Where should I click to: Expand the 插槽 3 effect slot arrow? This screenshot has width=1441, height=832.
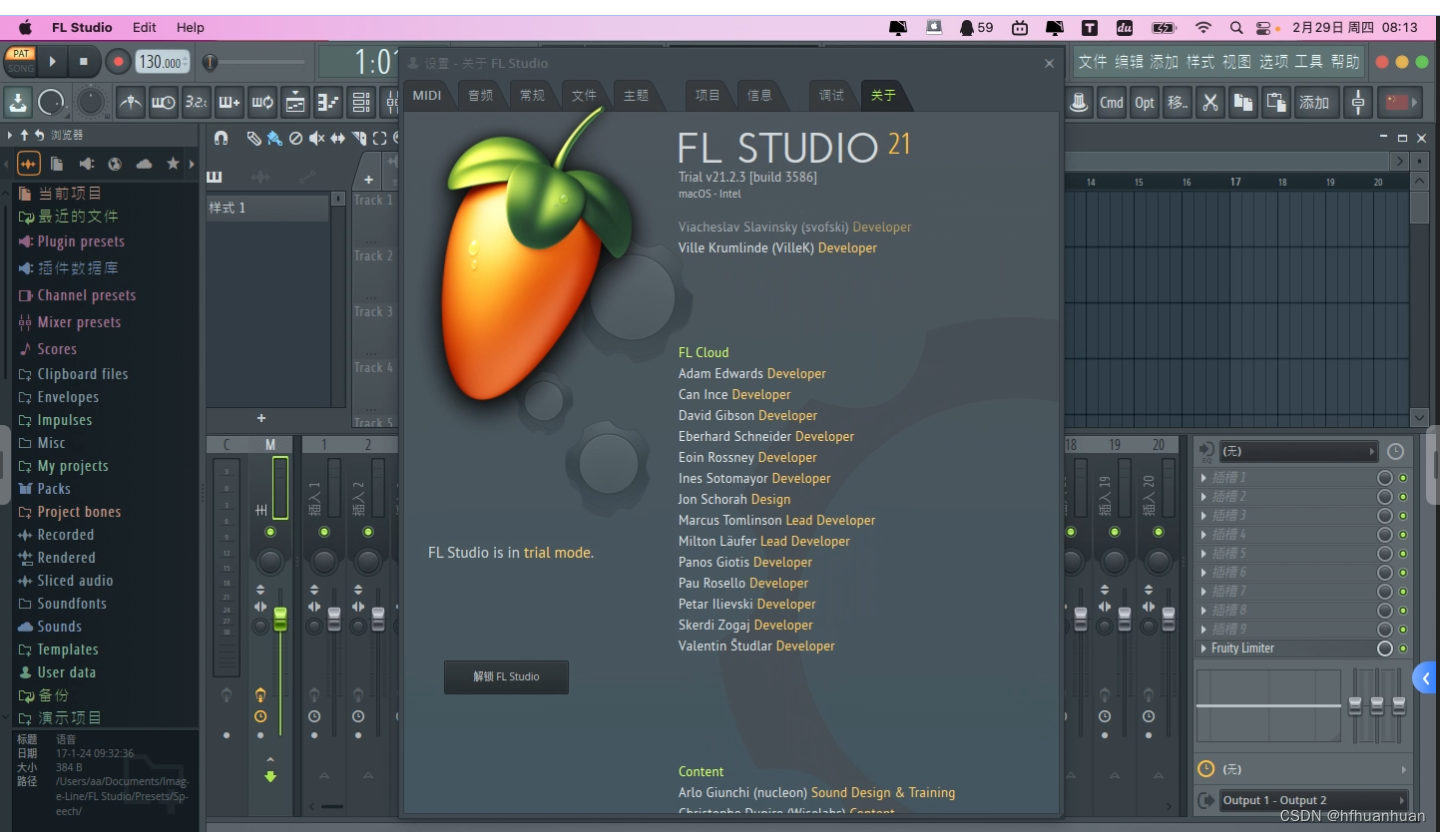coord(1203,516)
